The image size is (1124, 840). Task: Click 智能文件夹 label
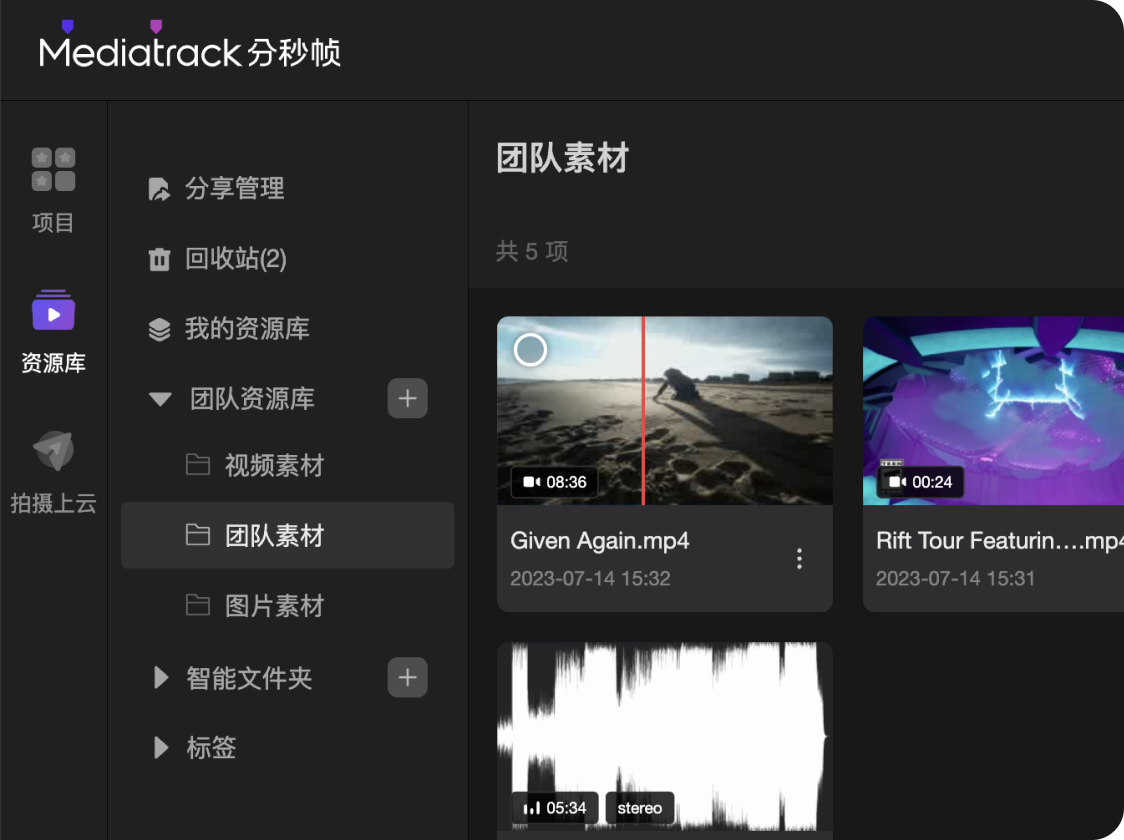249,678
